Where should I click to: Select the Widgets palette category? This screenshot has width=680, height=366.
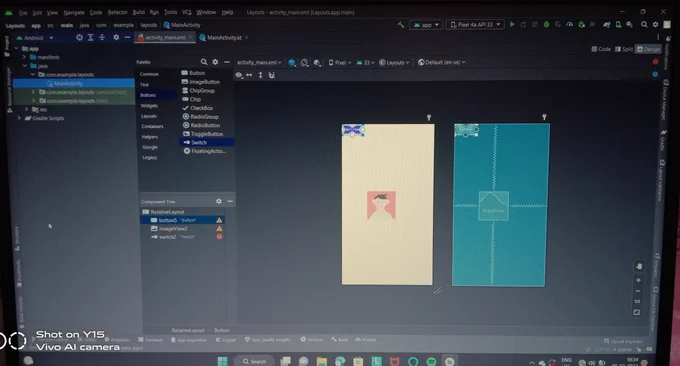point(149,106)
